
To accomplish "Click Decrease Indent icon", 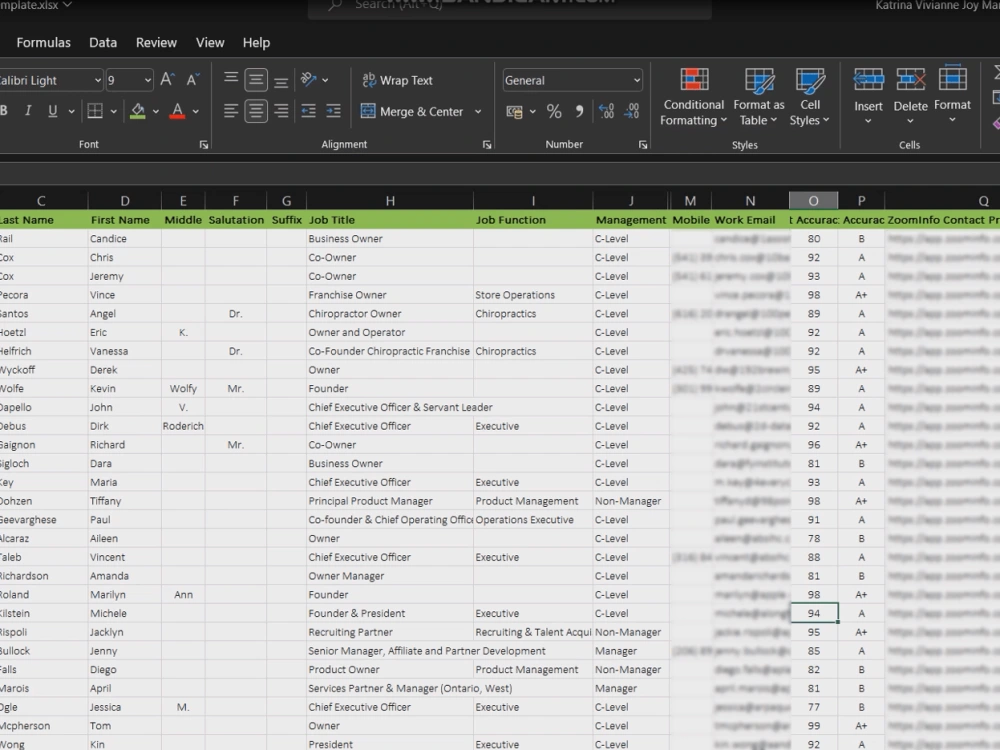I will (x=309, y=111).
